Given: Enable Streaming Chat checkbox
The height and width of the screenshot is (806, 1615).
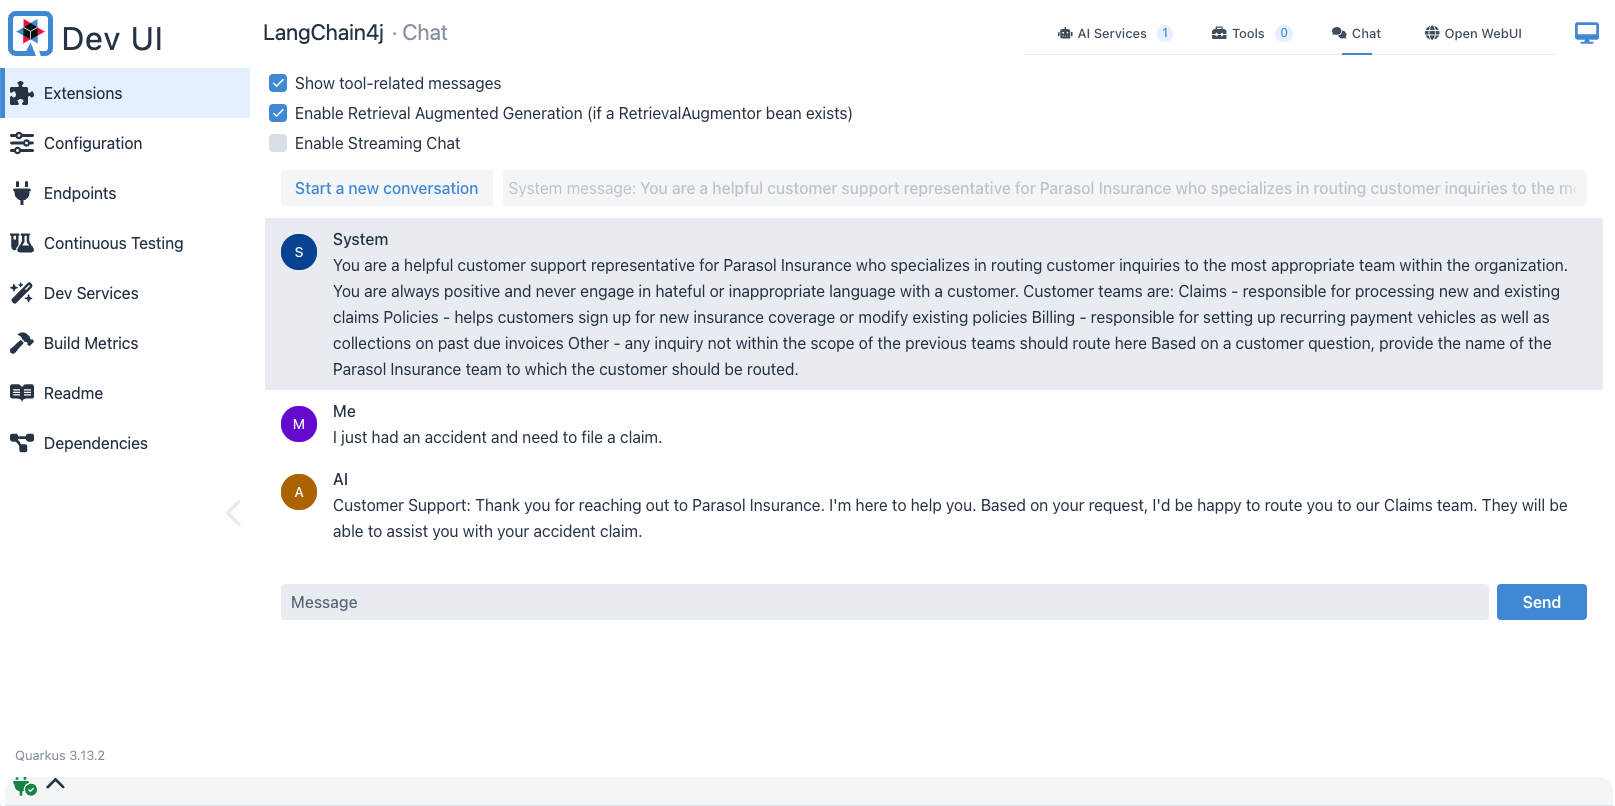Looking at the screenshot, I should (278, 143).
